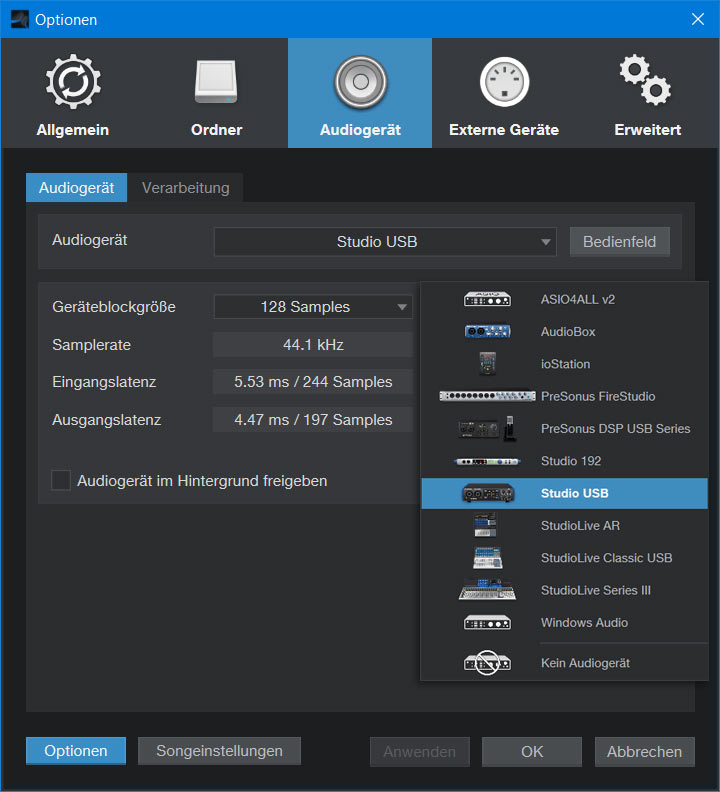Switch to the Audiogerät sub-tab

click(x=76, y=187)
